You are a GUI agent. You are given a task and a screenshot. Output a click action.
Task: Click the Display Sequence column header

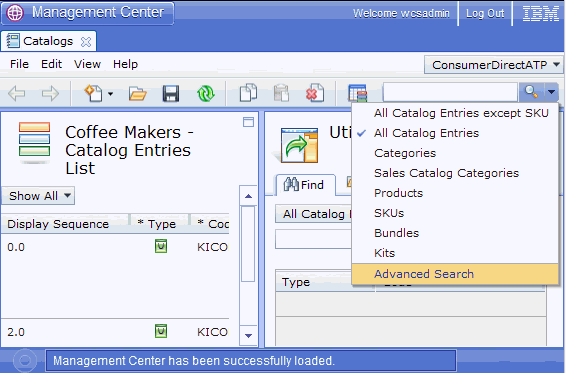tap(65, 224)
